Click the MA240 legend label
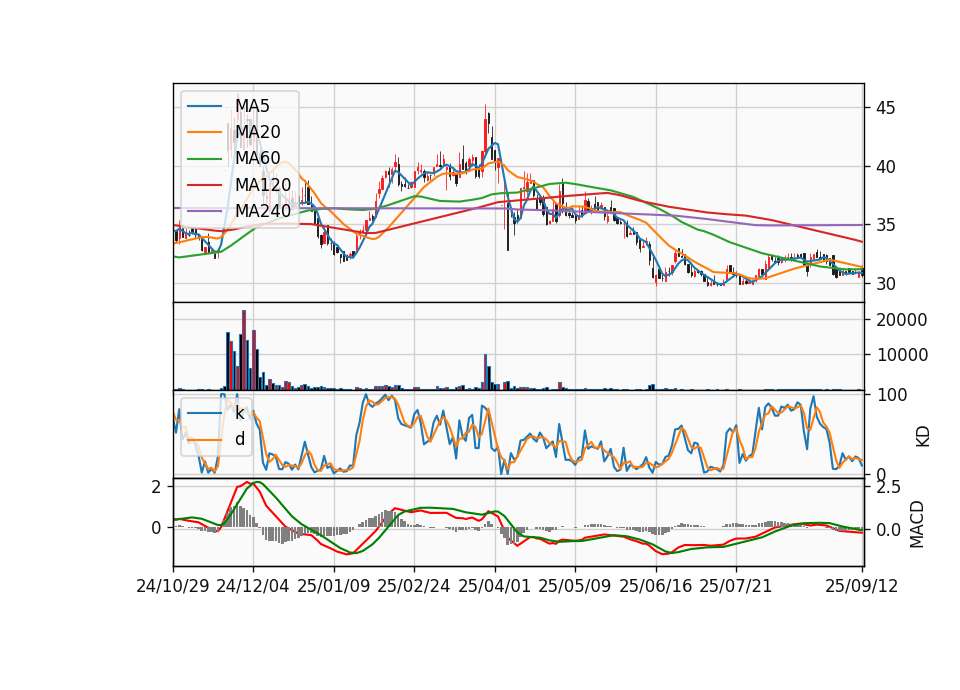960x690 pixels. (x=263, y=211)
